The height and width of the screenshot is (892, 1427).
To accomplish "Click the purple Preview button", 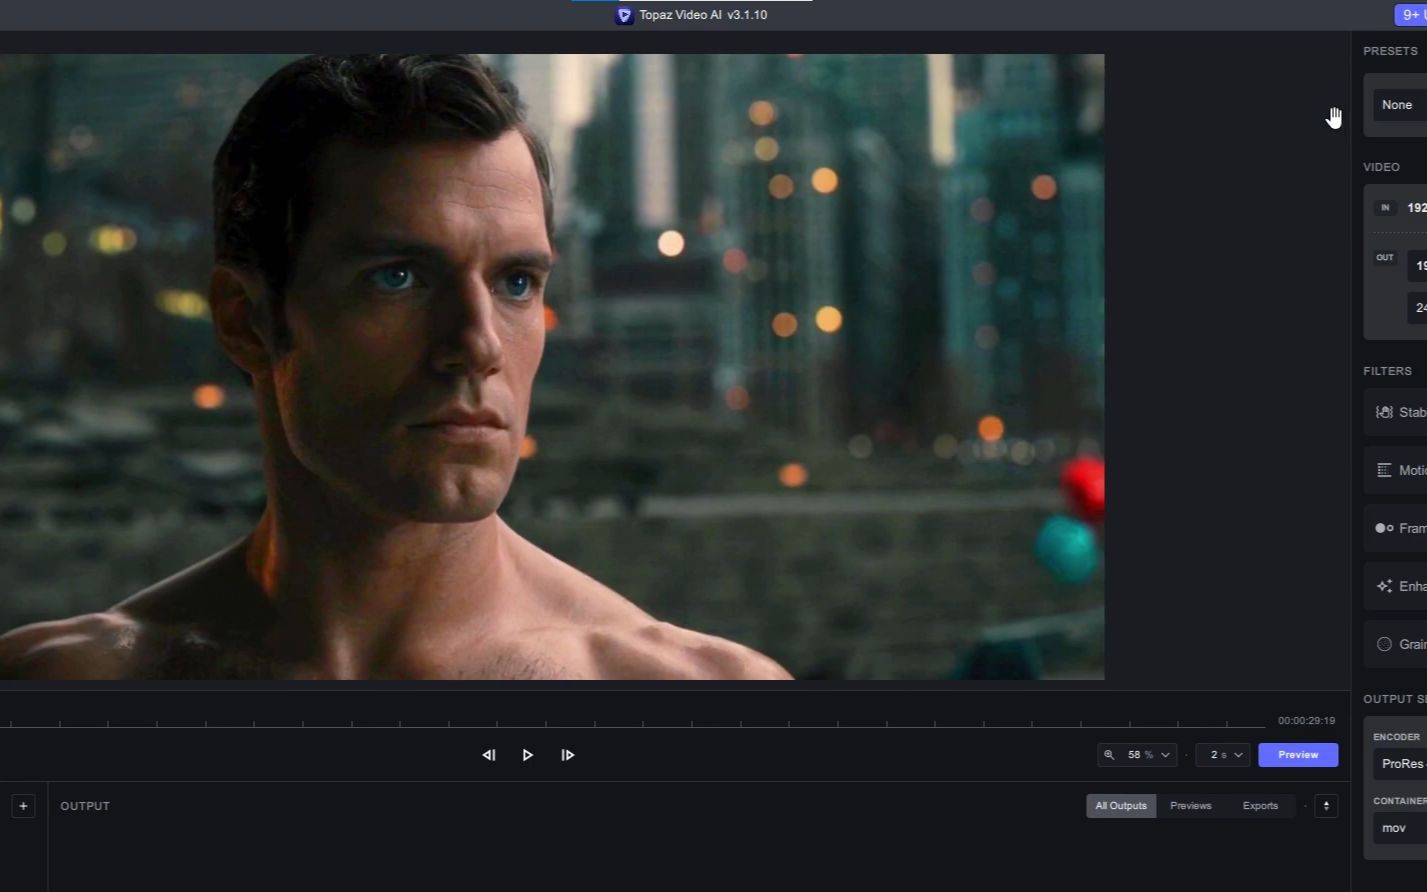I will tap(1298, 755).
